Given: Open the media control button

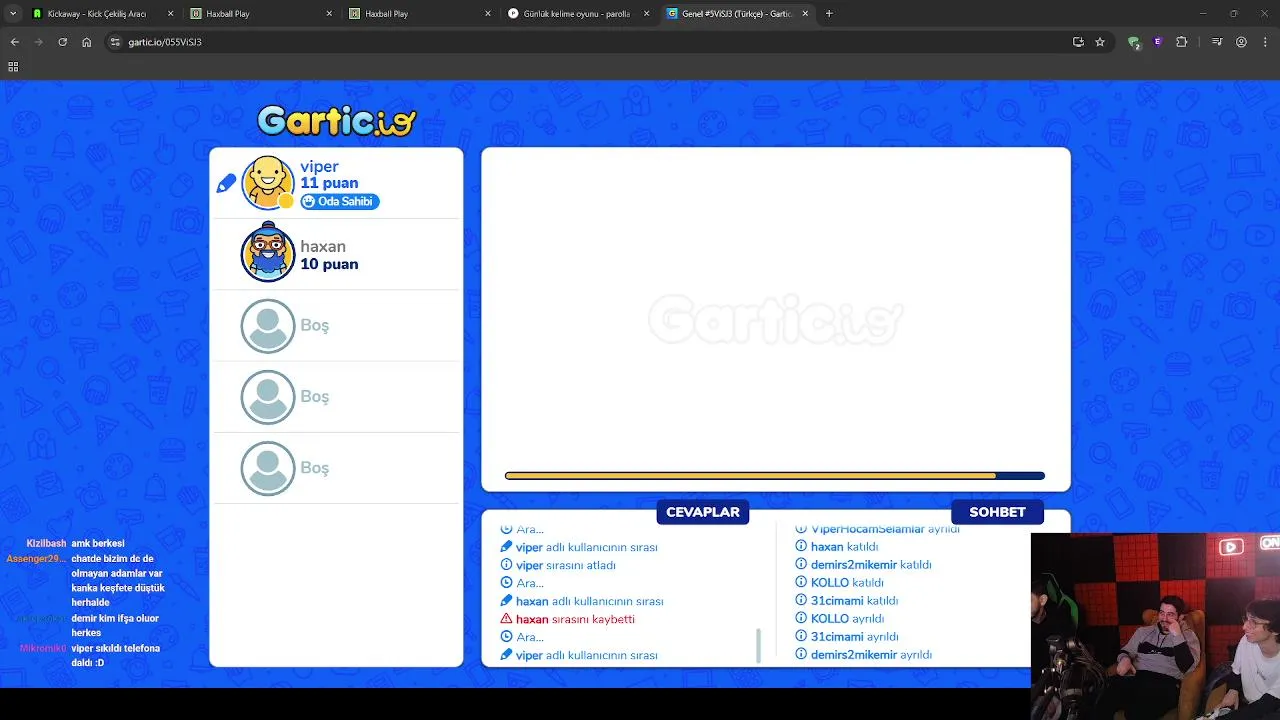Looking at the screenshot, I should click(1217, 42).
